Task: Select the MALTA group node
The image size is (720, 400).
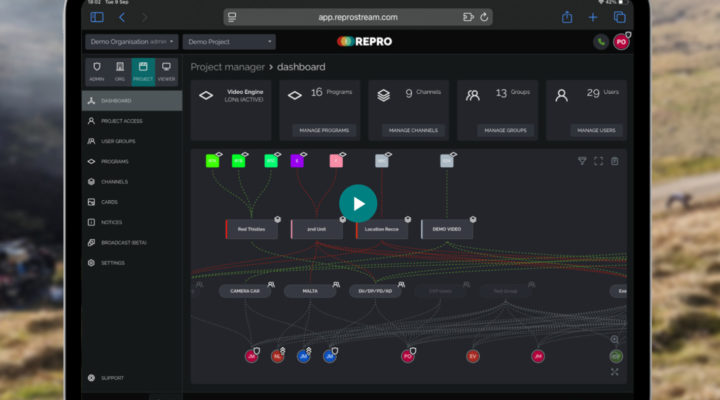Action: click(310, 291)
